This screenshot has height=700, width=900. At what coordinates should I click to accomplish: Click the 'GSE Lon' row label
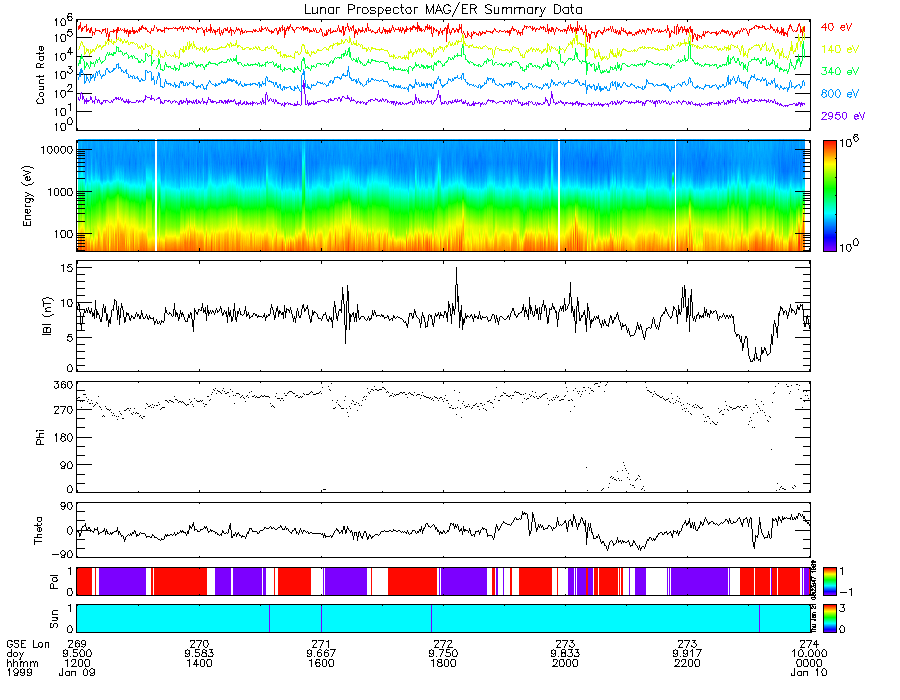click(28, 644)
